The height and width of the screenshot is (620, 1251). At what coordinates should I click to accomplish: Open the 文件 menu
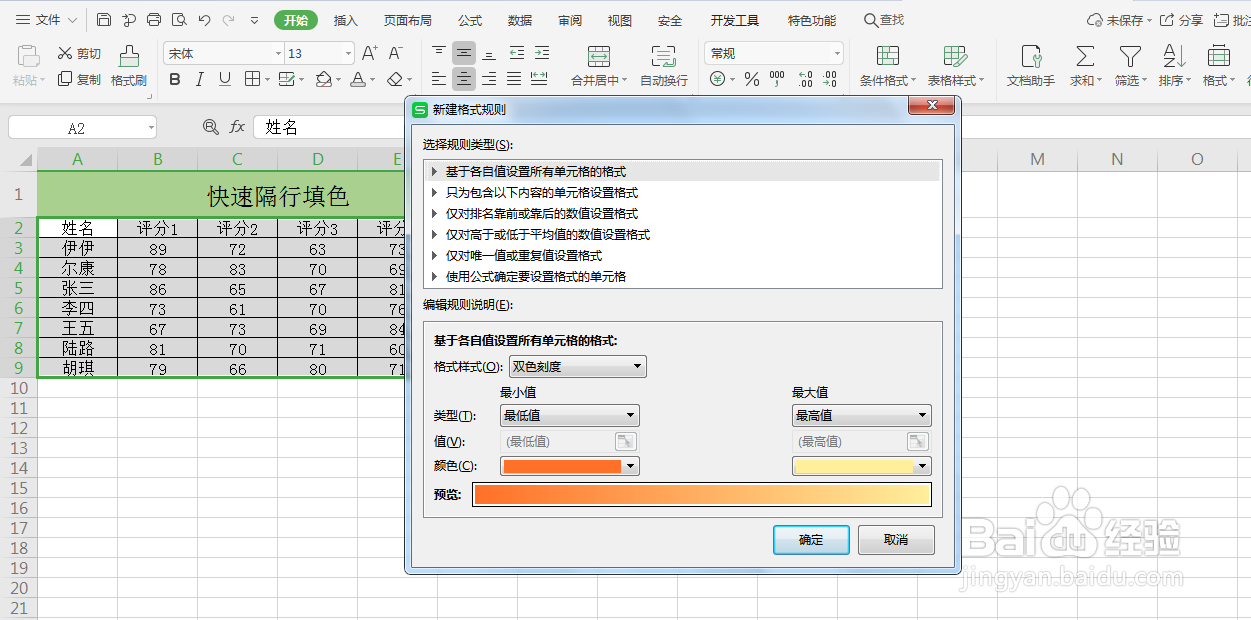45,18
